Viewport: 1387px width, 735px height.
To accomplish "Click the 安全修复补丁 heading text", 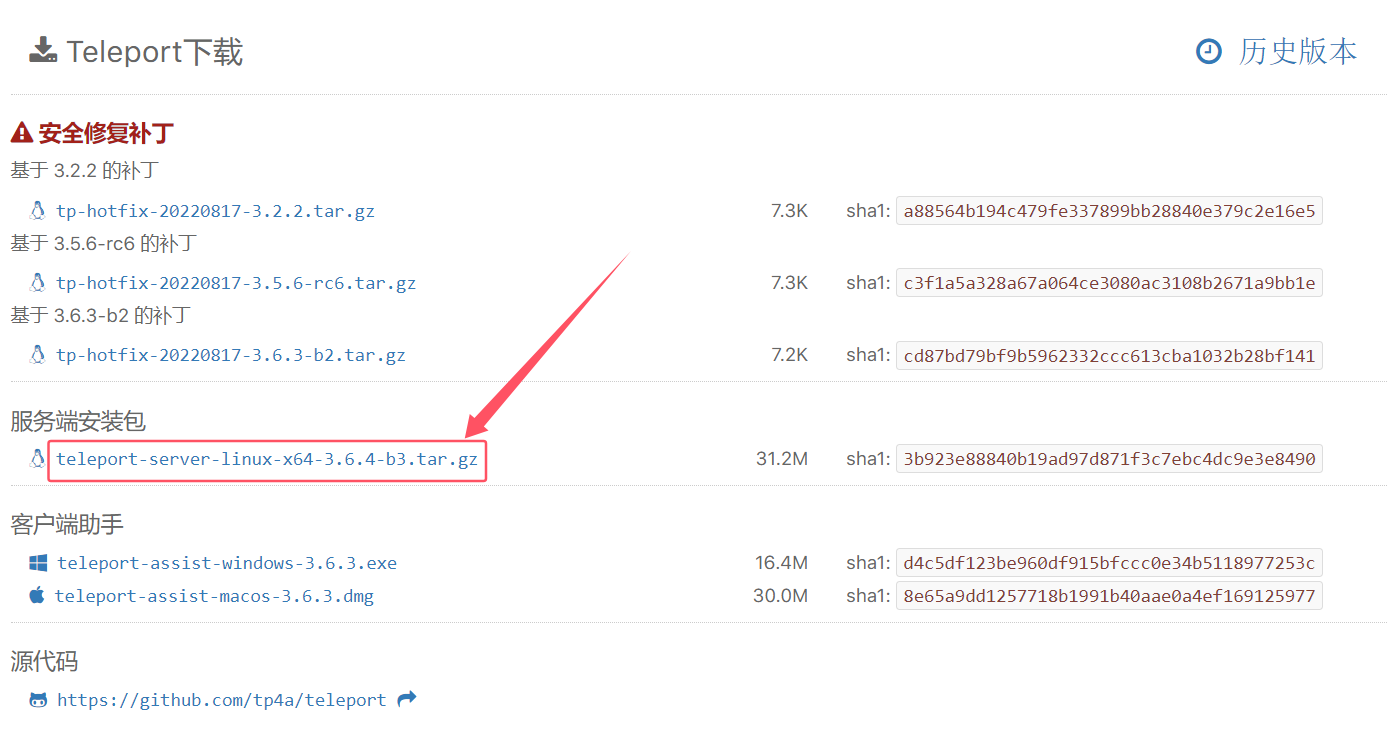I will point(106,132).
